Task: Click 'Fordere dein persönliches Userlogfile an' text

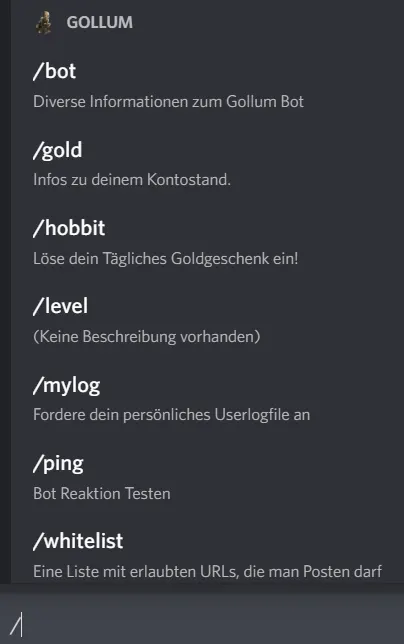Action: (172, 415)
